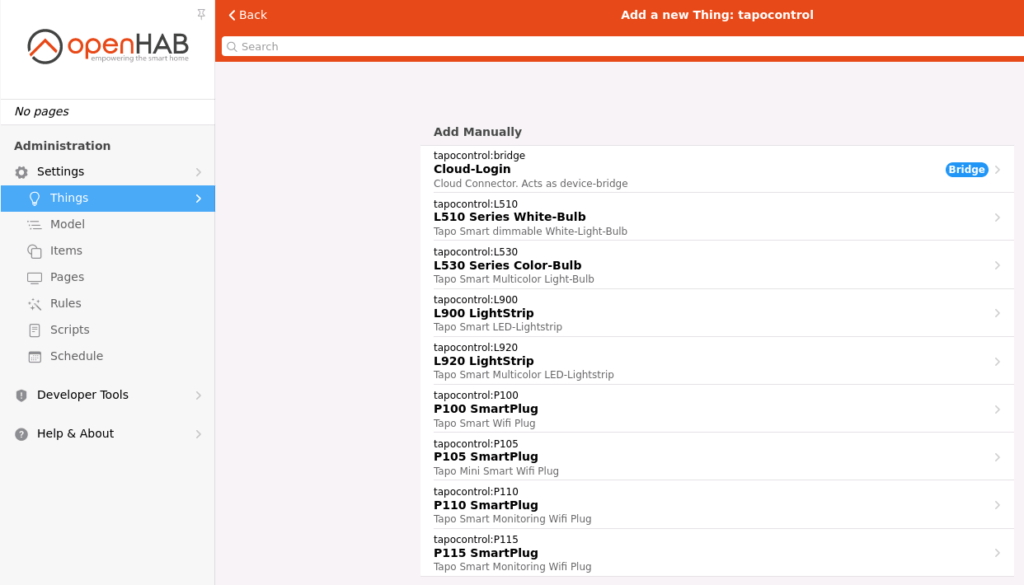Select P115 SmartPlug entry

tap(717, 552)
